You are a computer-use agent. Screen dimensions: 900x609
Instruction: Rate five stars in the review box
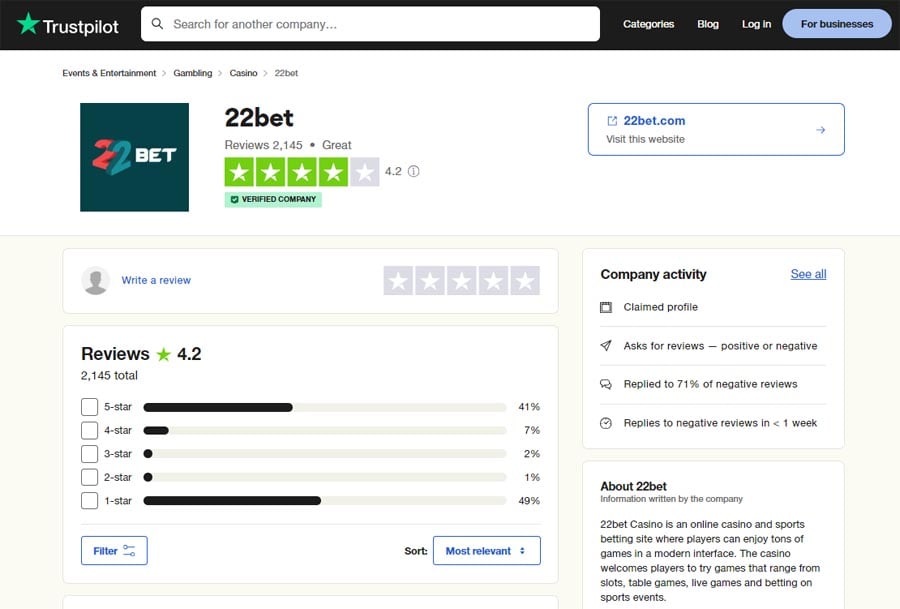coord(525,281)
